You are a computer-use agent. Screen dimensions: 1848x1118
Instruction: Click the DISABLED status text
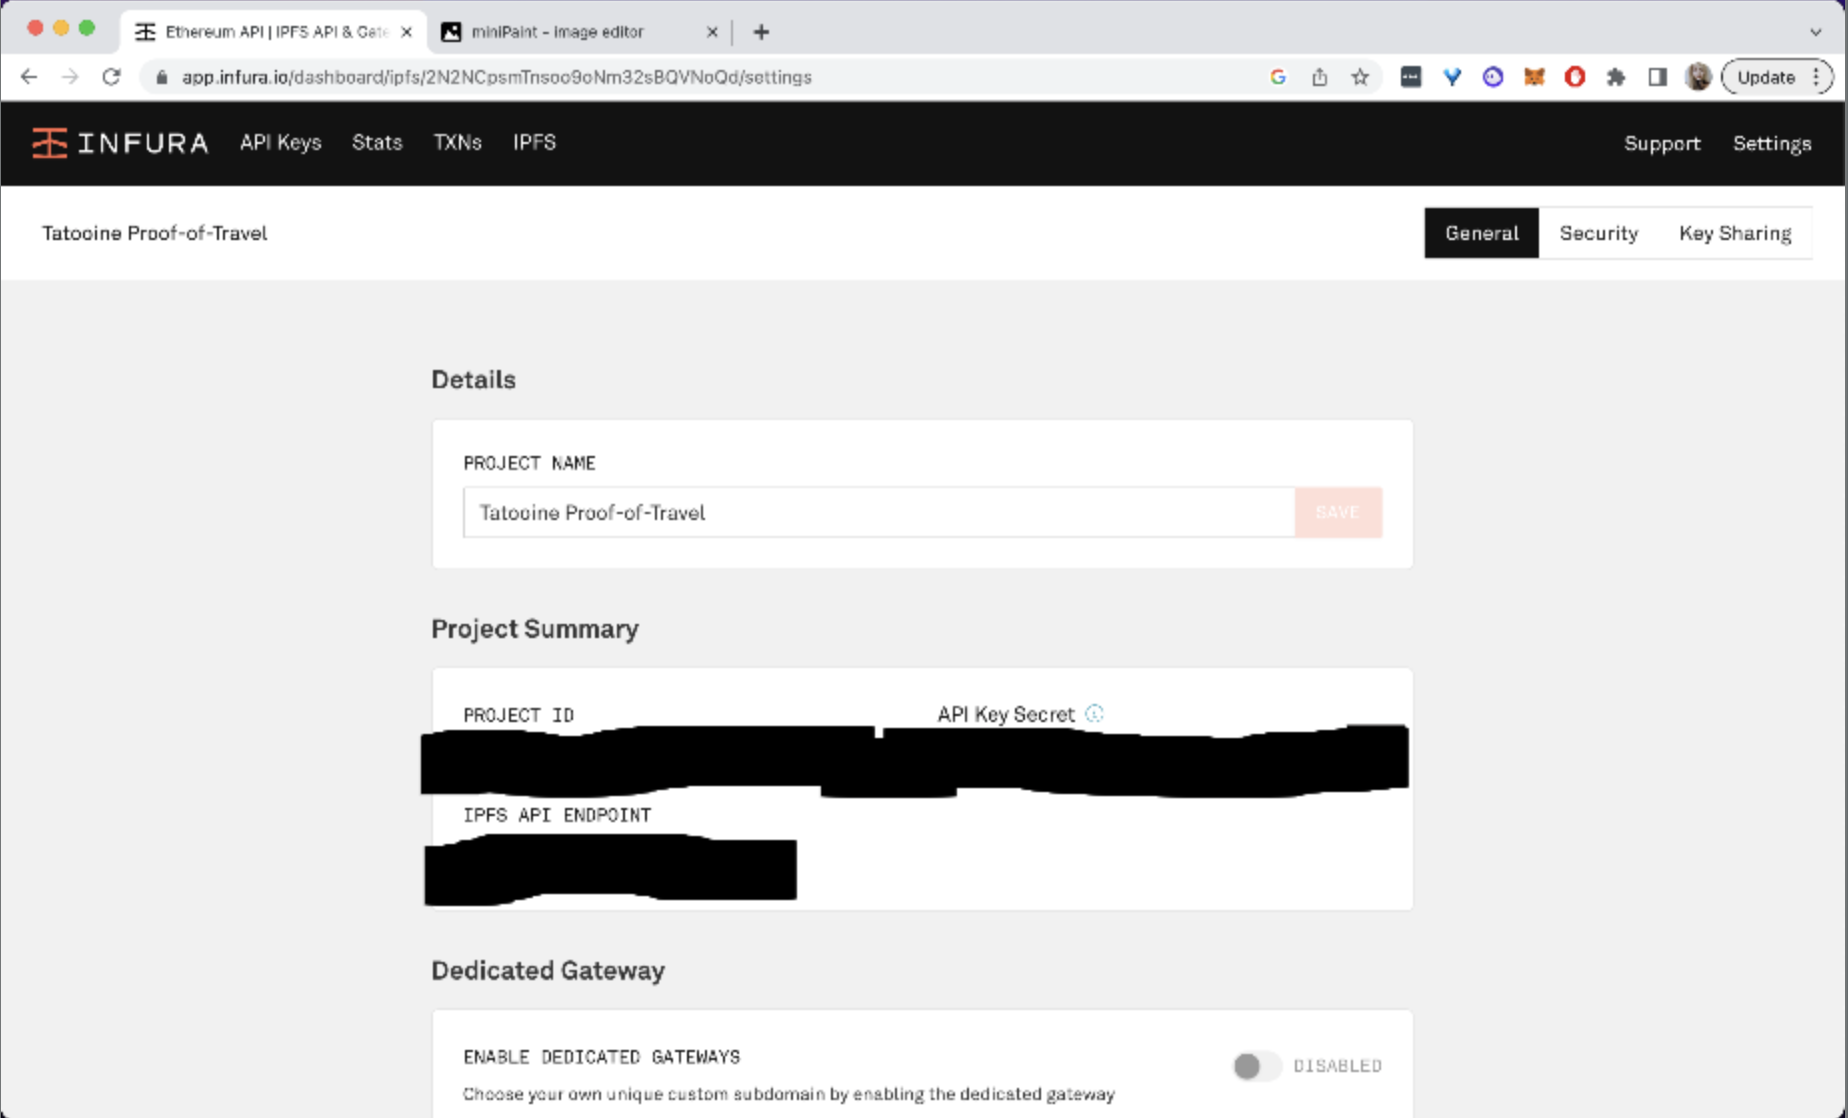coord(1337,1066)
